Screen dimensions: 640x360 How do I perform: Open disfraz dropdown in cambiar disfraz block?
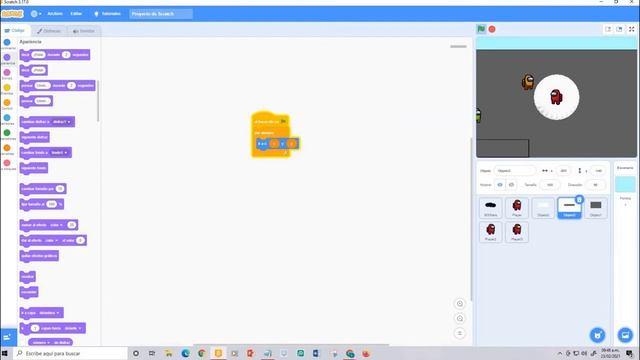(x=62, y=122)
